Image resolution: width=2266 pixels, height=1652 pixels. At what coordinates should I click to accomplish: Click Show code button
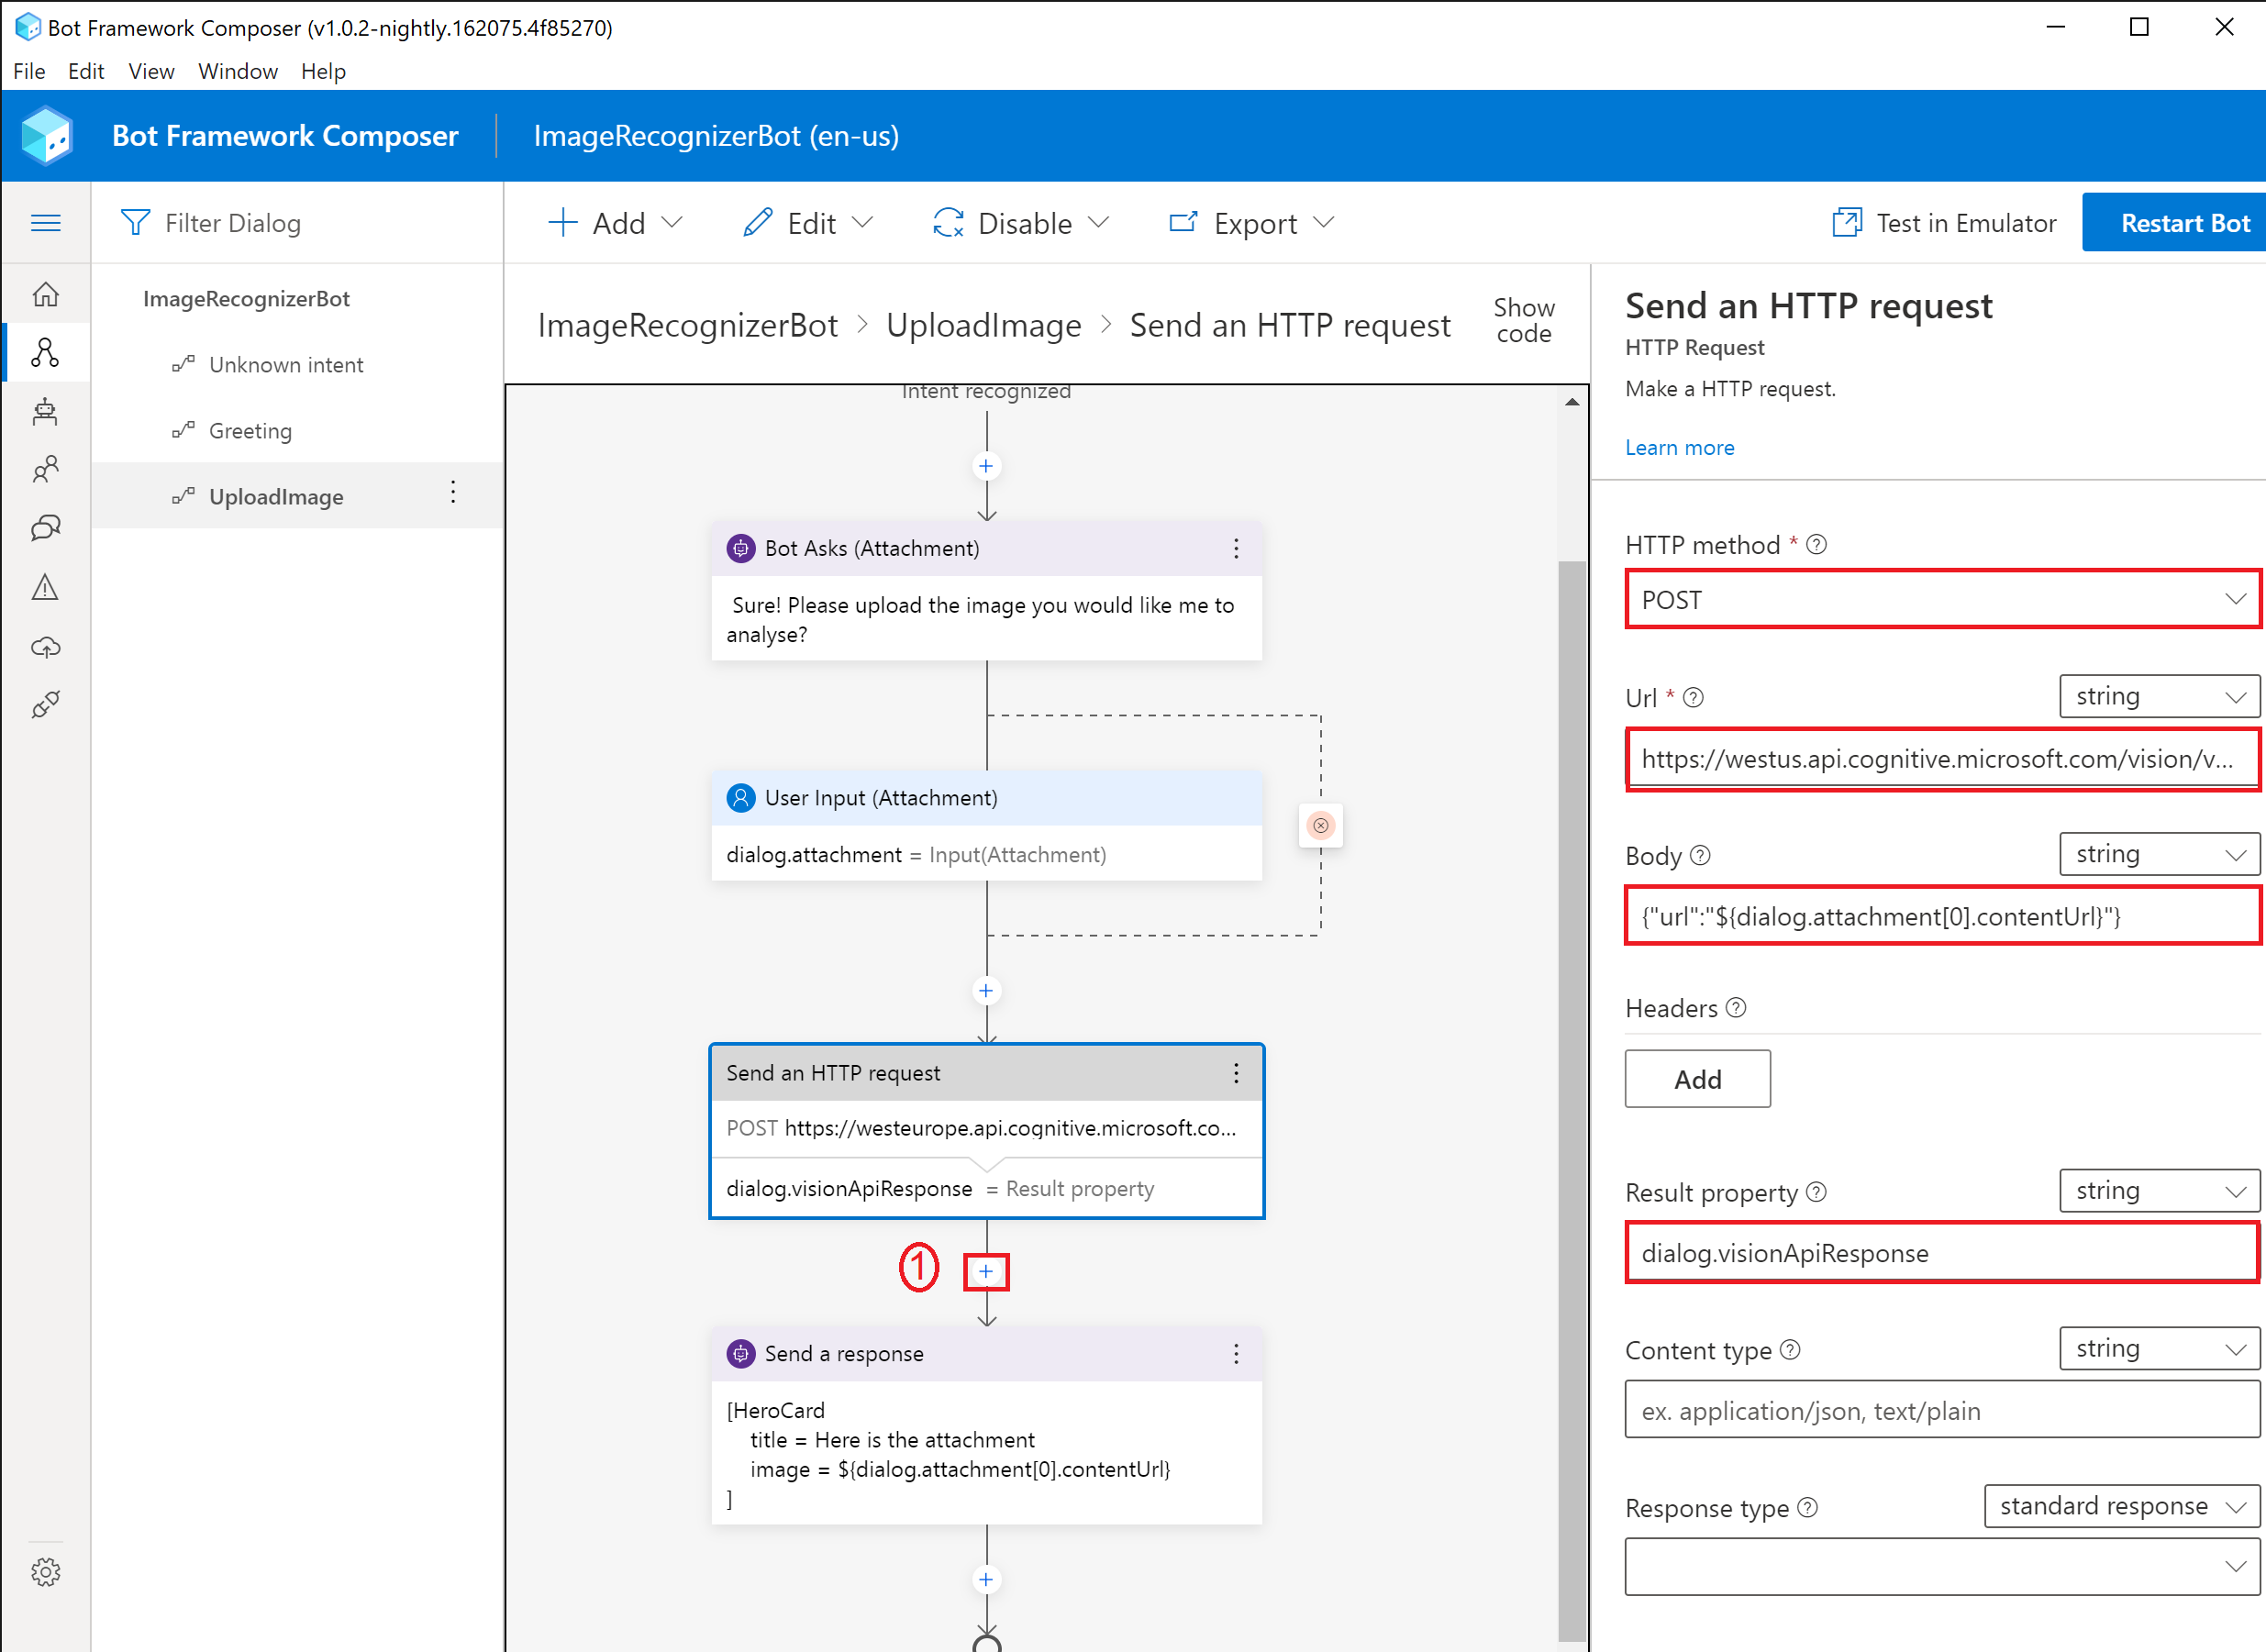[1524, 320]
